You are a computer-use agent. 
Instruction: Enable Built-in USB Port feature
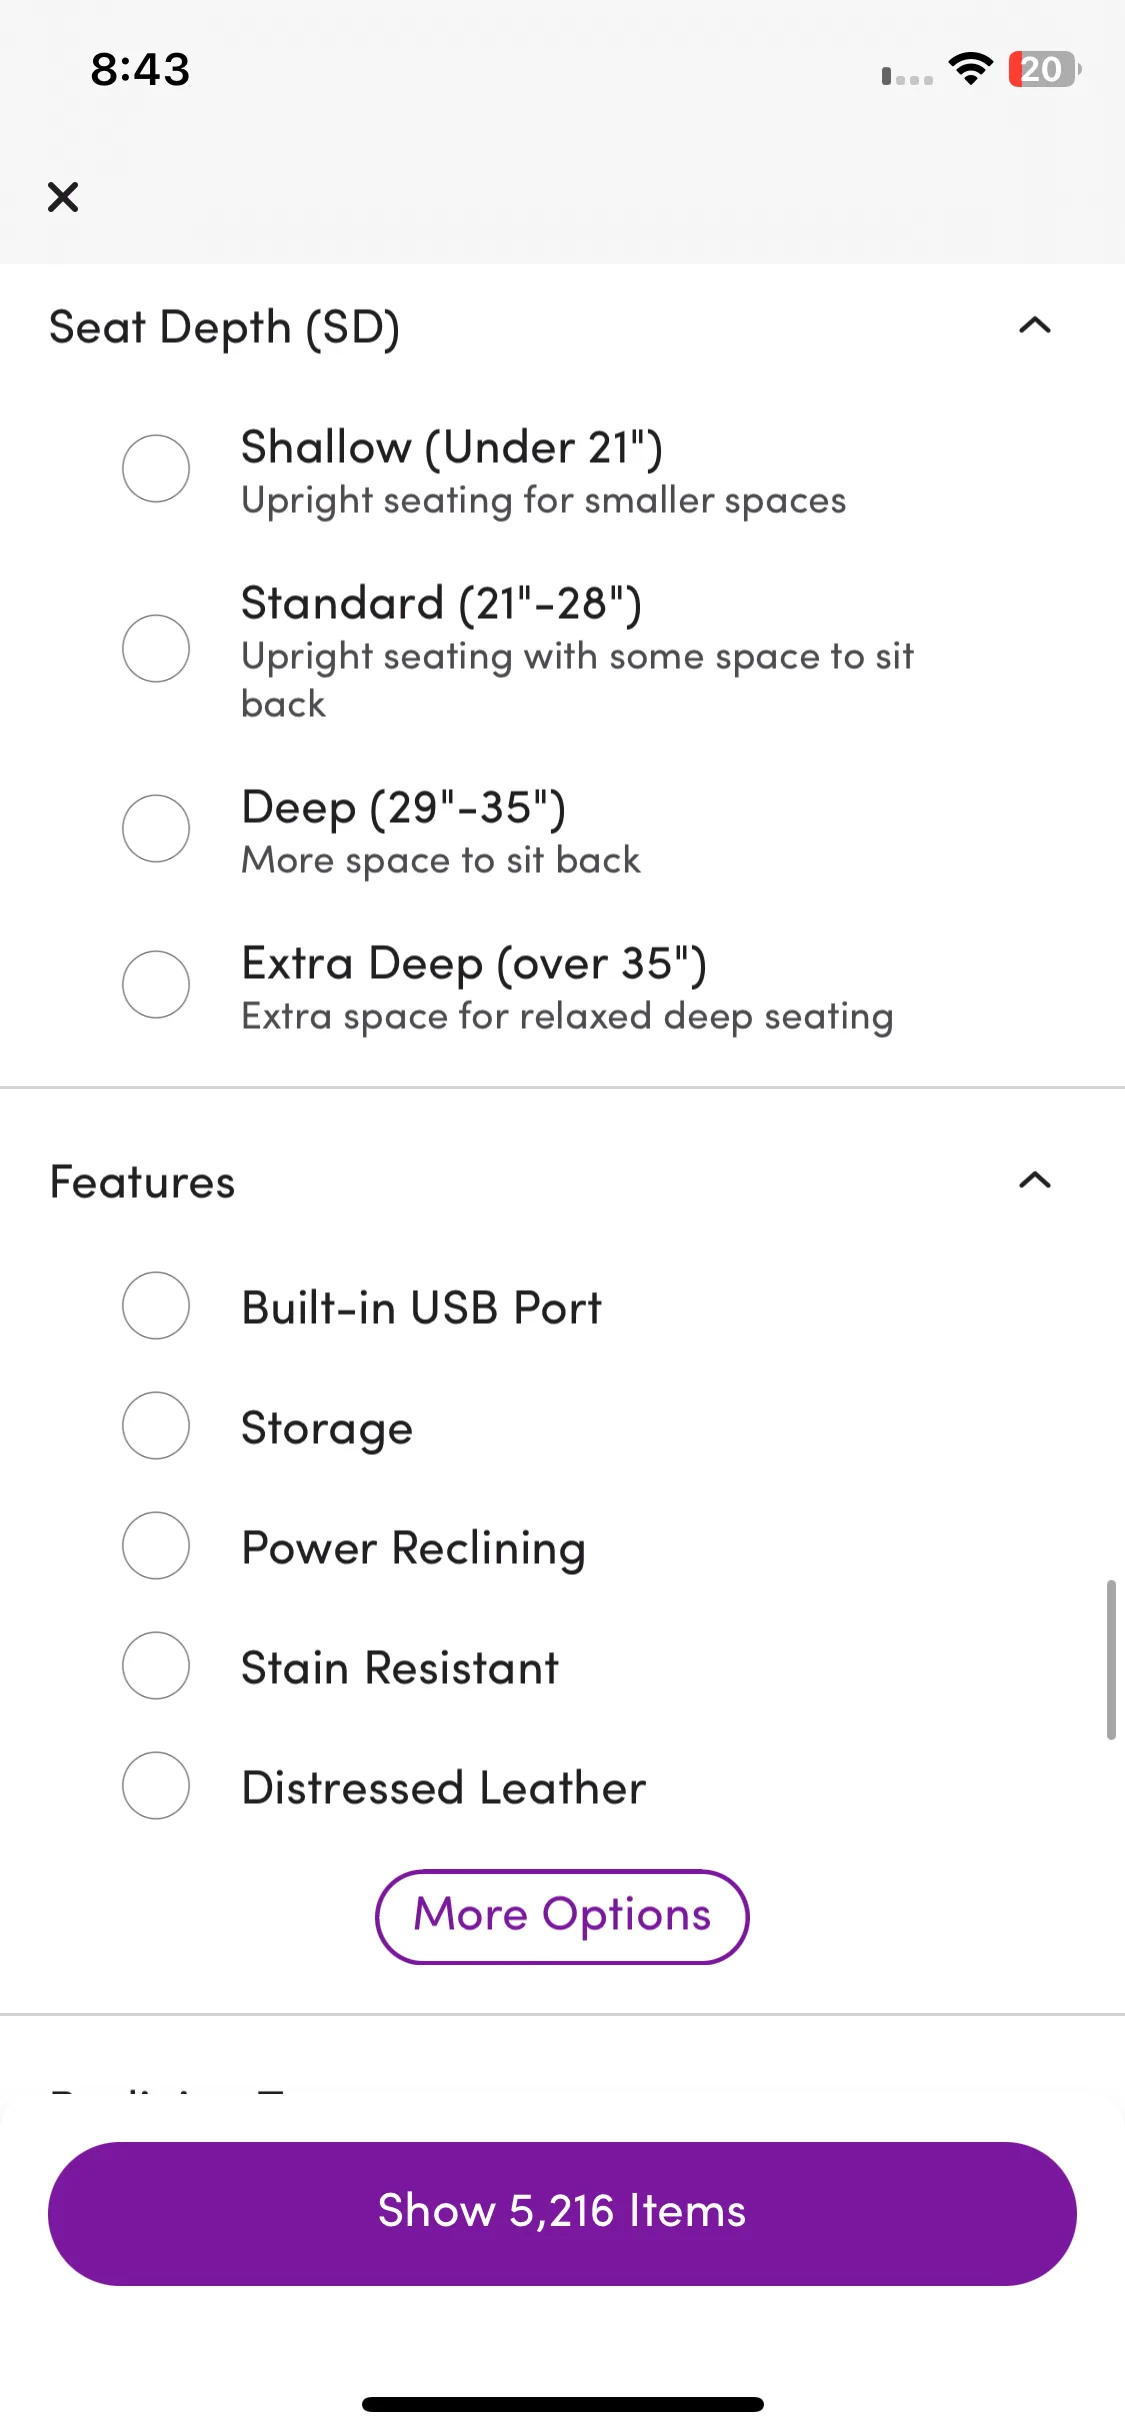tap(156, 1305)
